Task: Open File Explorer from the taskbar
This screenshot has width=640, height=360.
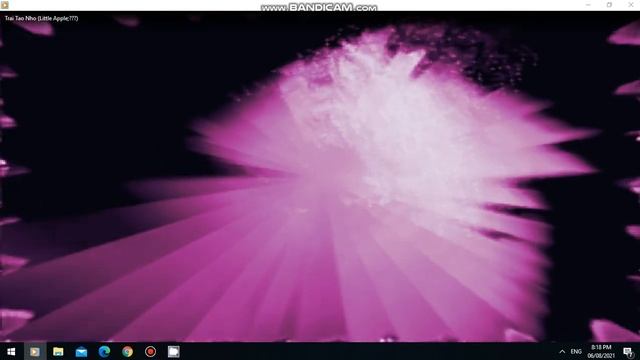Action: point(58,351)
